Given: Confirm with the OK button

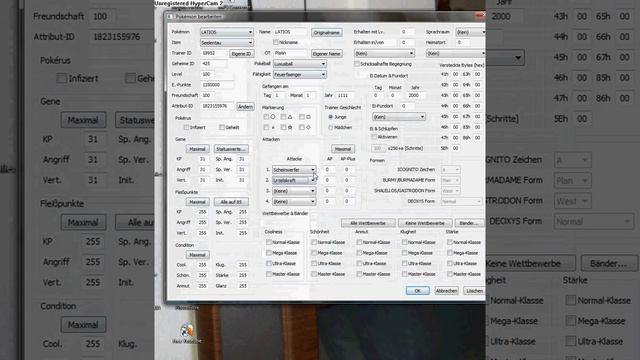Looking at the screenshot, I should (x=418, y=291).
